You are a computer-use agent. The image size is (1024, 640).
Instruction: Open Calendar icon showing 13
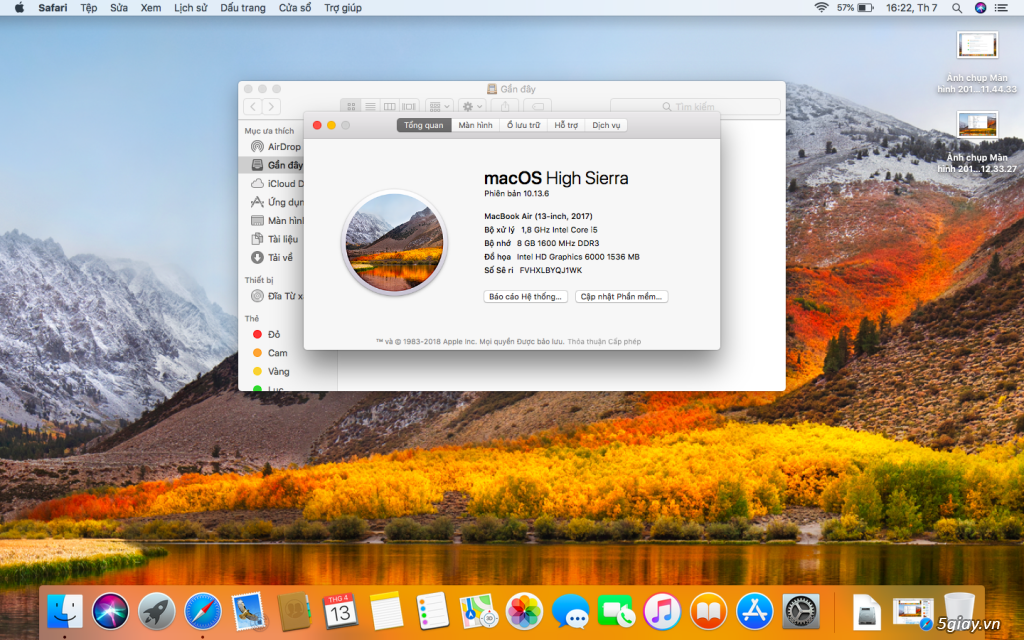tap(340, 612)
